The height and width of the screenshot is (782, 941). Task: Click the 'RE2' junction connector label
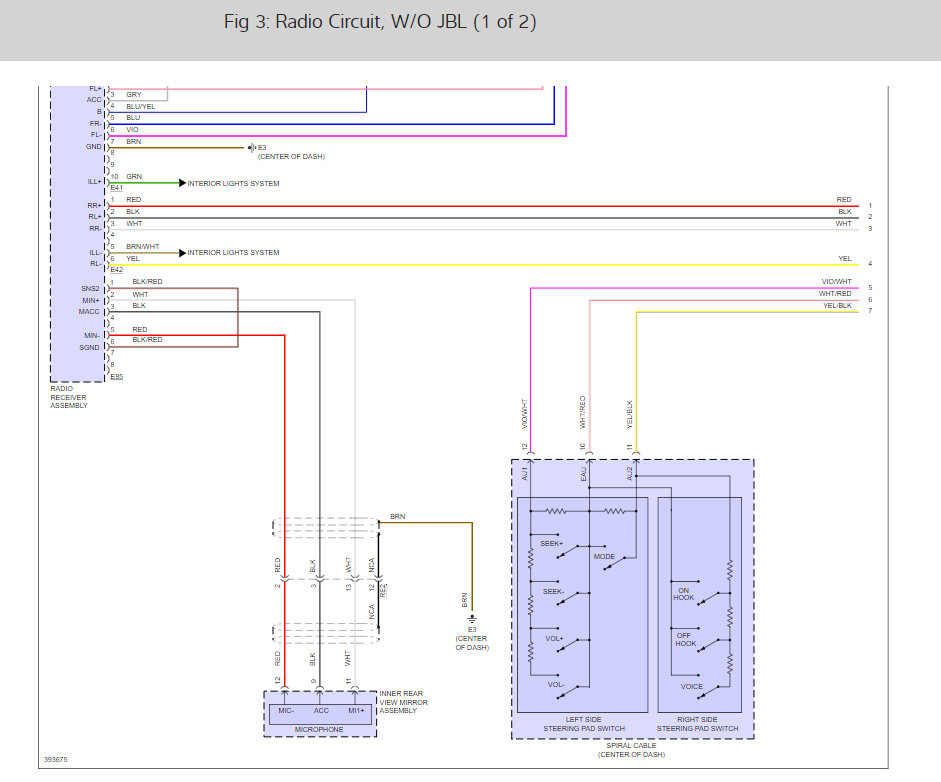383,590
